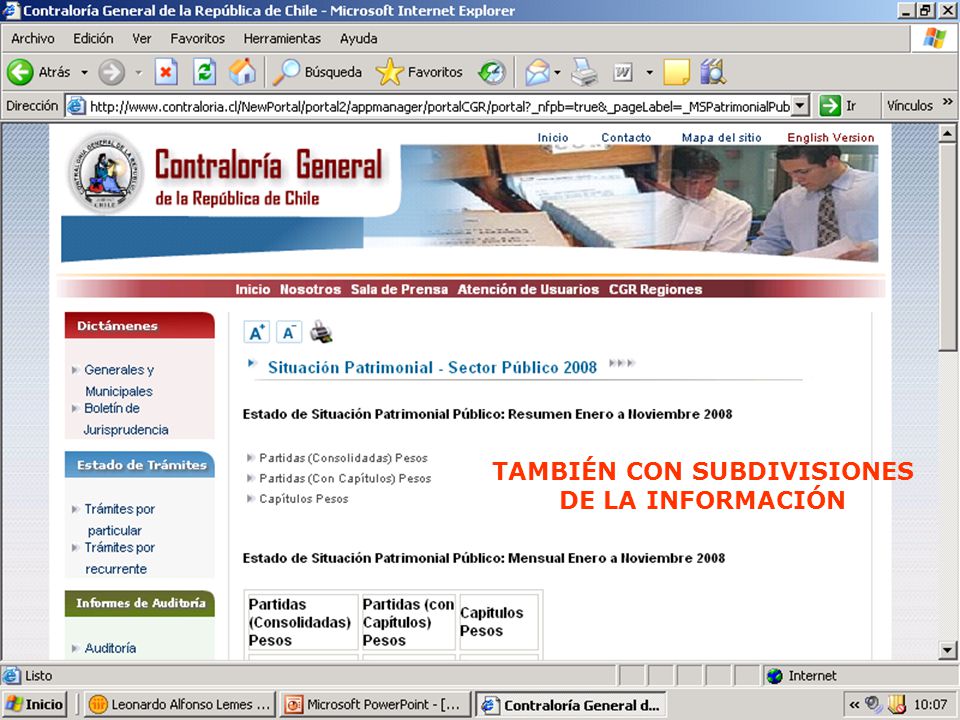This screenshot has width=960, height=720.
Task: Decrease page font size with A- icon
Action: [x=288, y=332]
